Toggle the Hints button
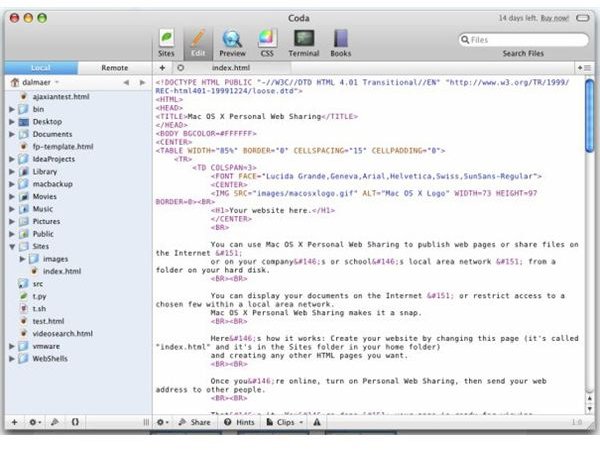The width and height of the screenshot is (600, 450). (239, 422)
